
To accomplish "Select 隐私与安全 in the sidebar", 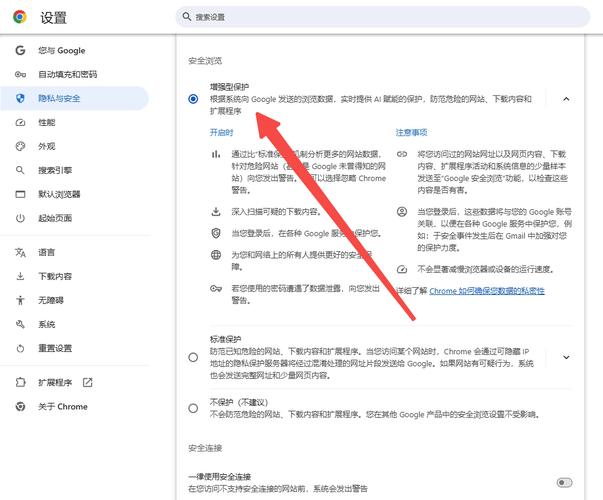I will [74, 98].
